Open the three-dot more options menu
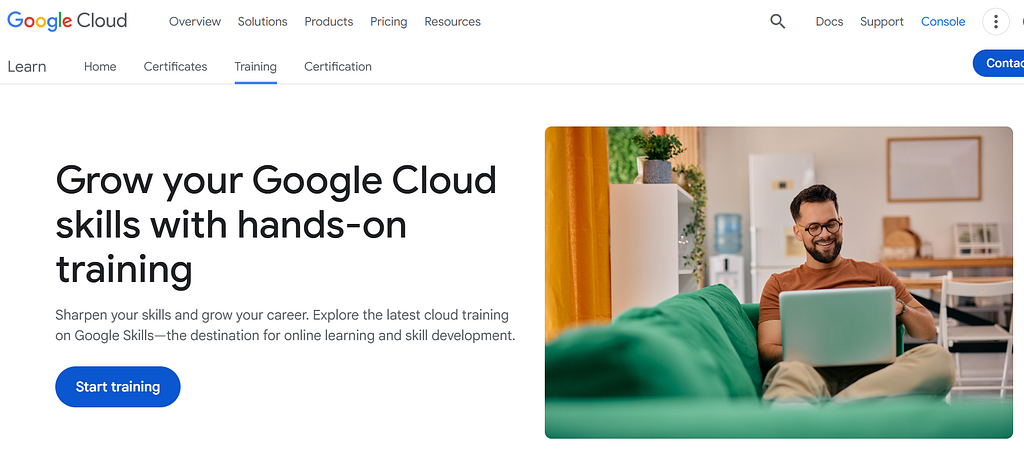The height and width of the screenshot is (466, 1024). (995, 21)
